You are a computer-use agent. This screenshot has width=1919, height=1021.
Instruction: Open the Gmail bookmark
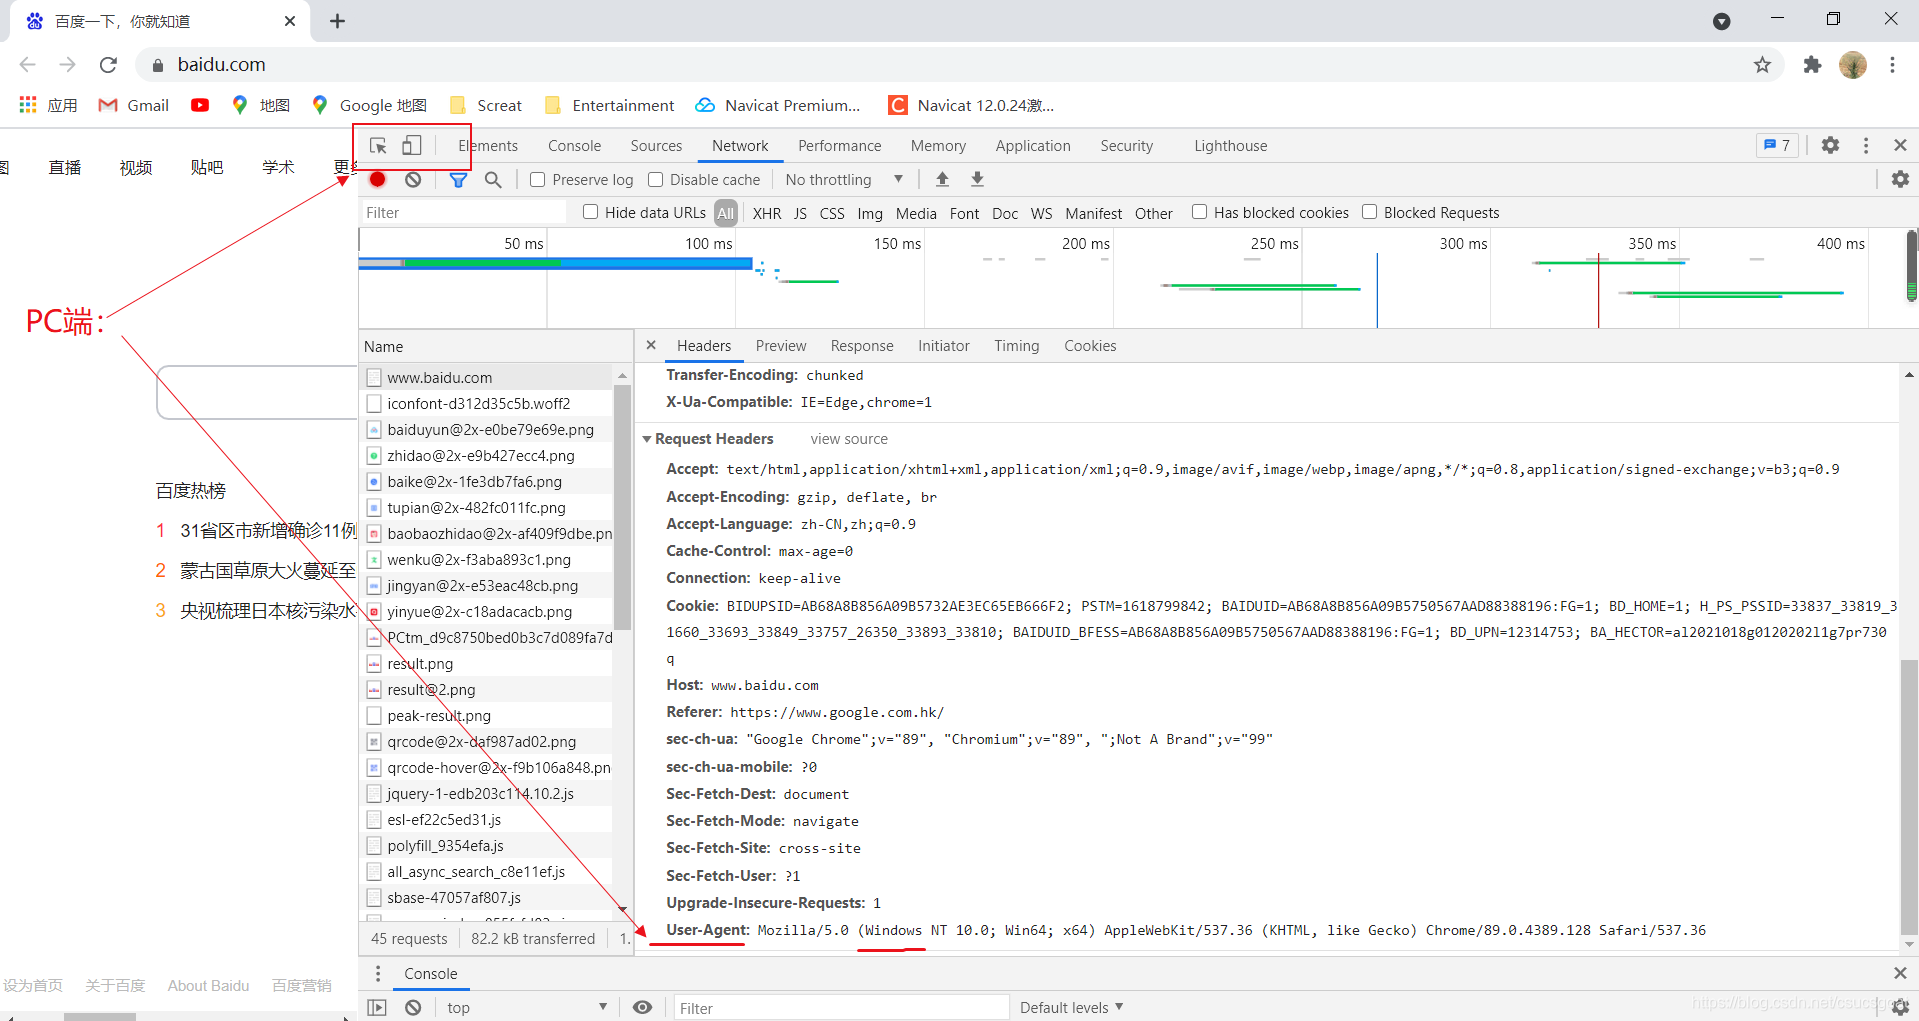tap(134, 105)
